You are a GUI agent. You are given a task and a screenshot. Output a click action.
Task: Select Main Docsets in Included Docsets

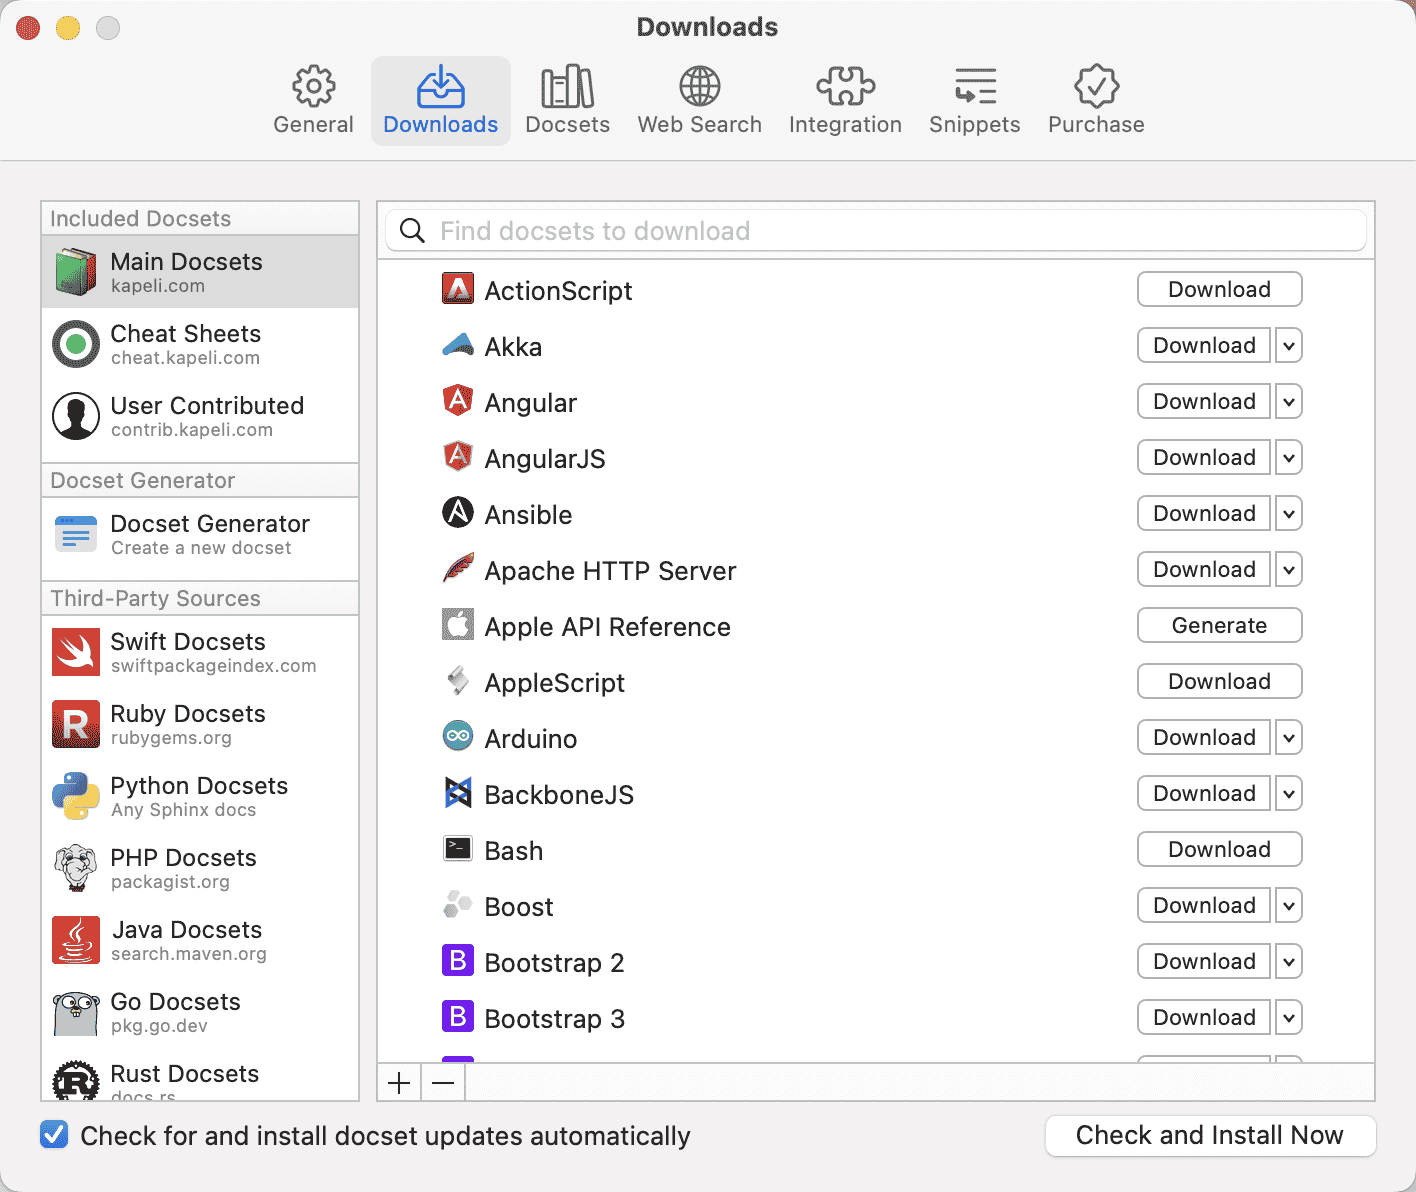pyautogui.click(x=185, y=271)
